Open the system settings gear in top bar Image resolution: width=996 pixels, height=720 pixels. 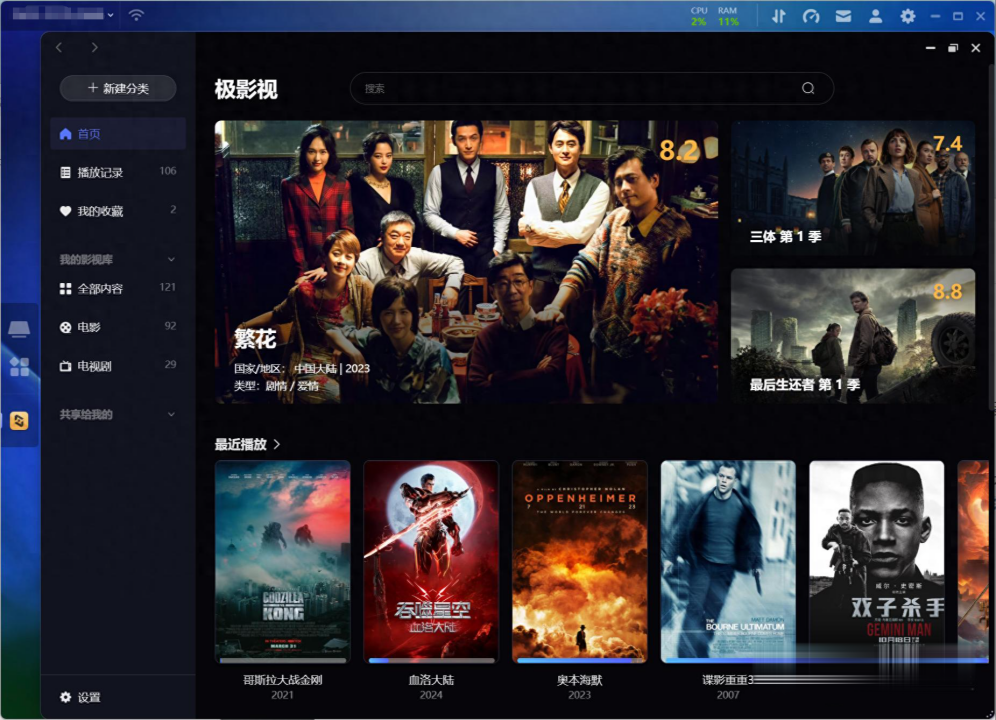908,17
